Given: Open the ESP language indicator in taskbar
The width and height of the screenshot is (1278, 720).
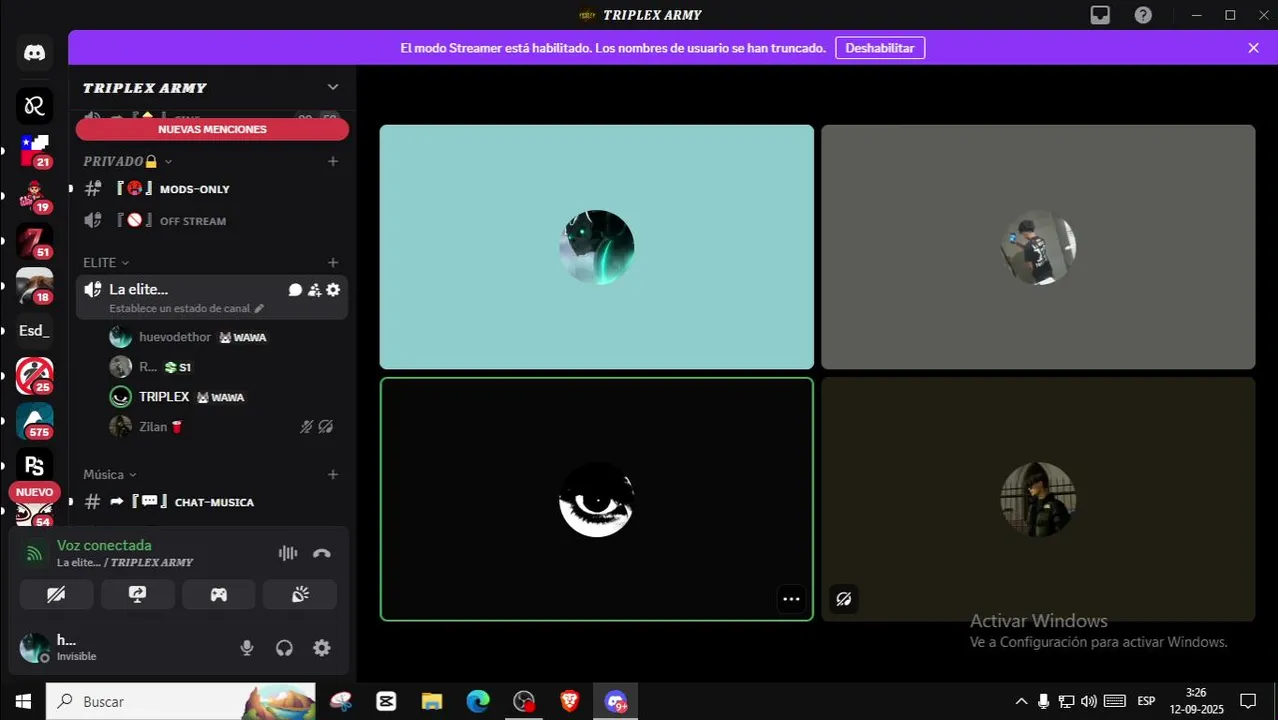Looking at the screenshot, I should [1146, 701].
